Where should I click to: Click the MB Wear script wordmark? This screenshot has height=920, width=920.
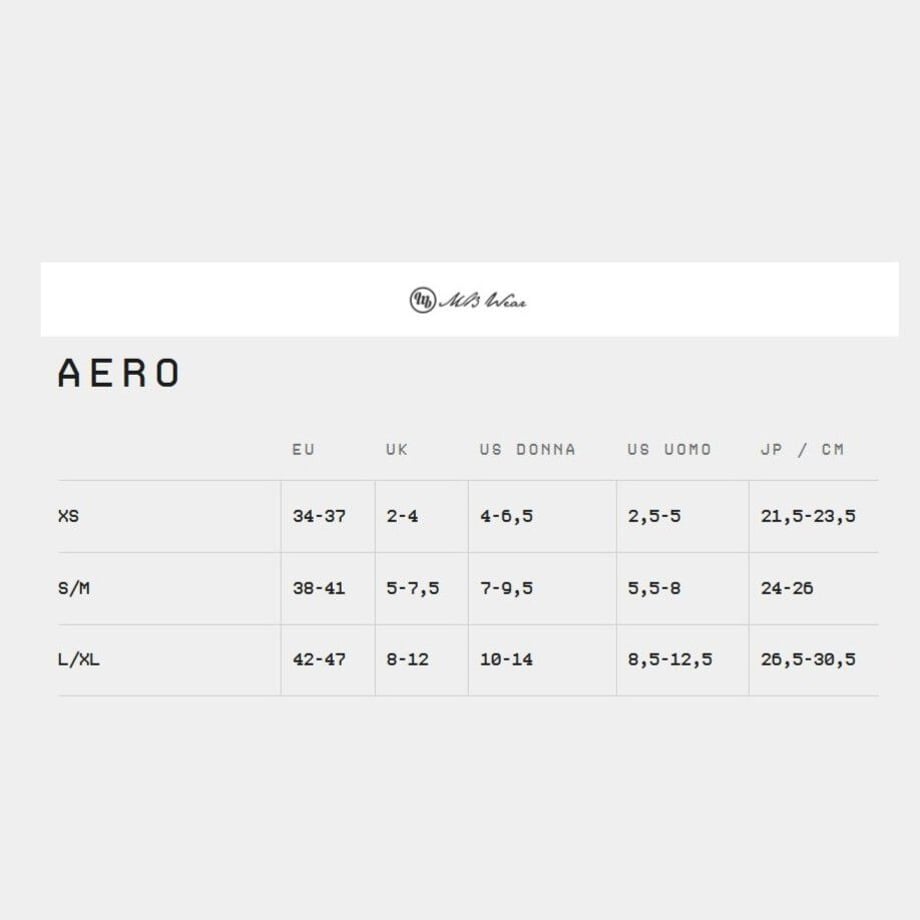coord(483,300)
